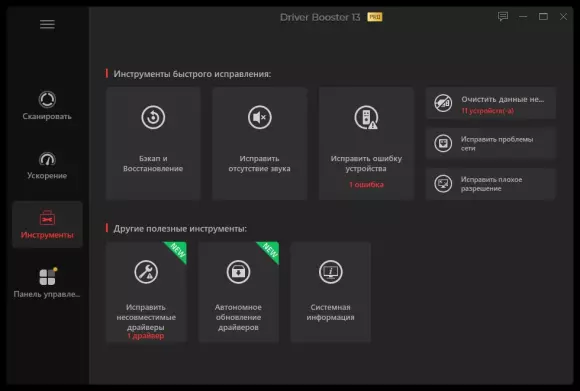
Task: Click the offline driver update download icon
Action: point(239,272)
